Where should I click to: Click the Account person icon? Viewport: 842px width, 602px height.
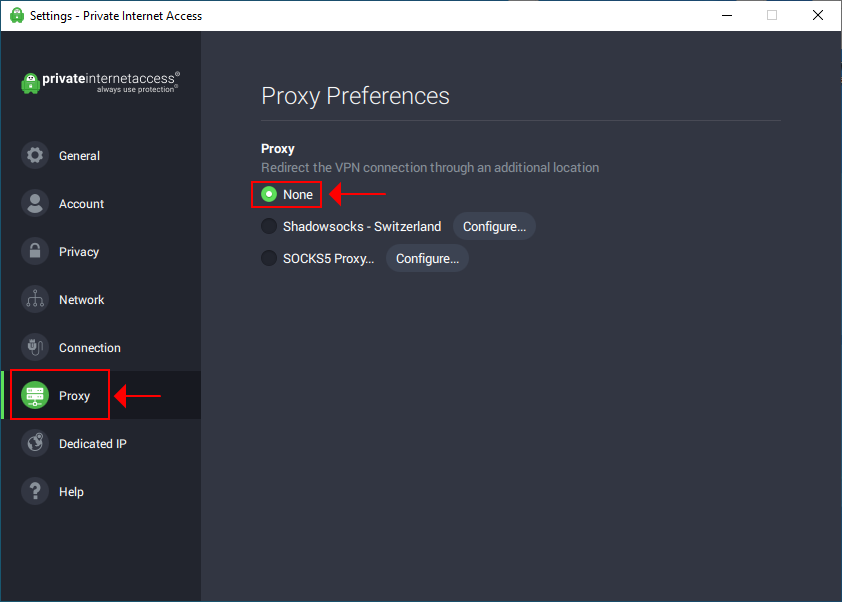[x=35, y=204]
